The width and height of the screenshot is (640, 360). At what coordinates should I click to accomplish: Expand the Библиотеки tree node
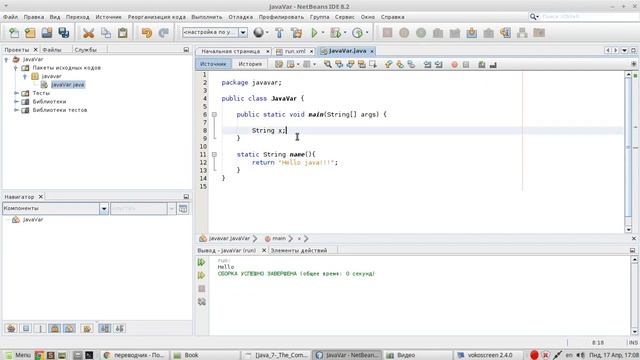point(16,102)
